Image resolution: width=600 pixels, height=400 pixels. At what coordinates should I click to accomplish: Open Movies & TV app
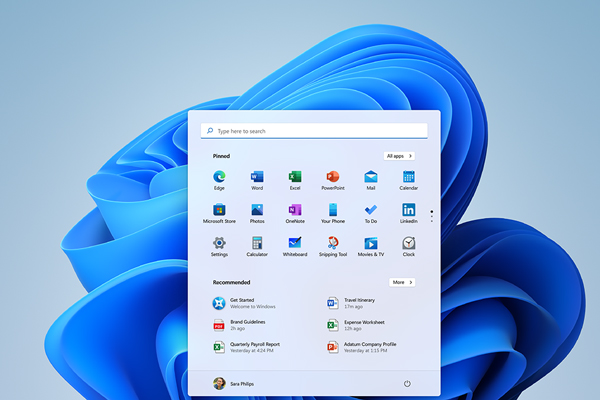tap(371, 243)
